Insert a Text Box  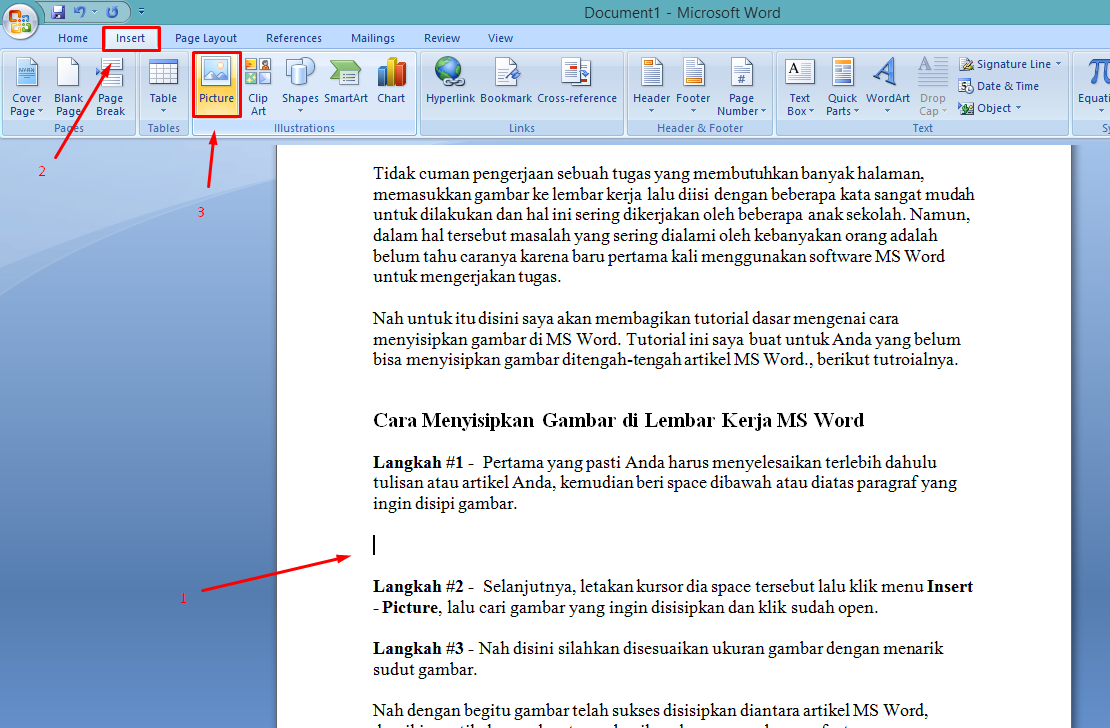[800, 86]
